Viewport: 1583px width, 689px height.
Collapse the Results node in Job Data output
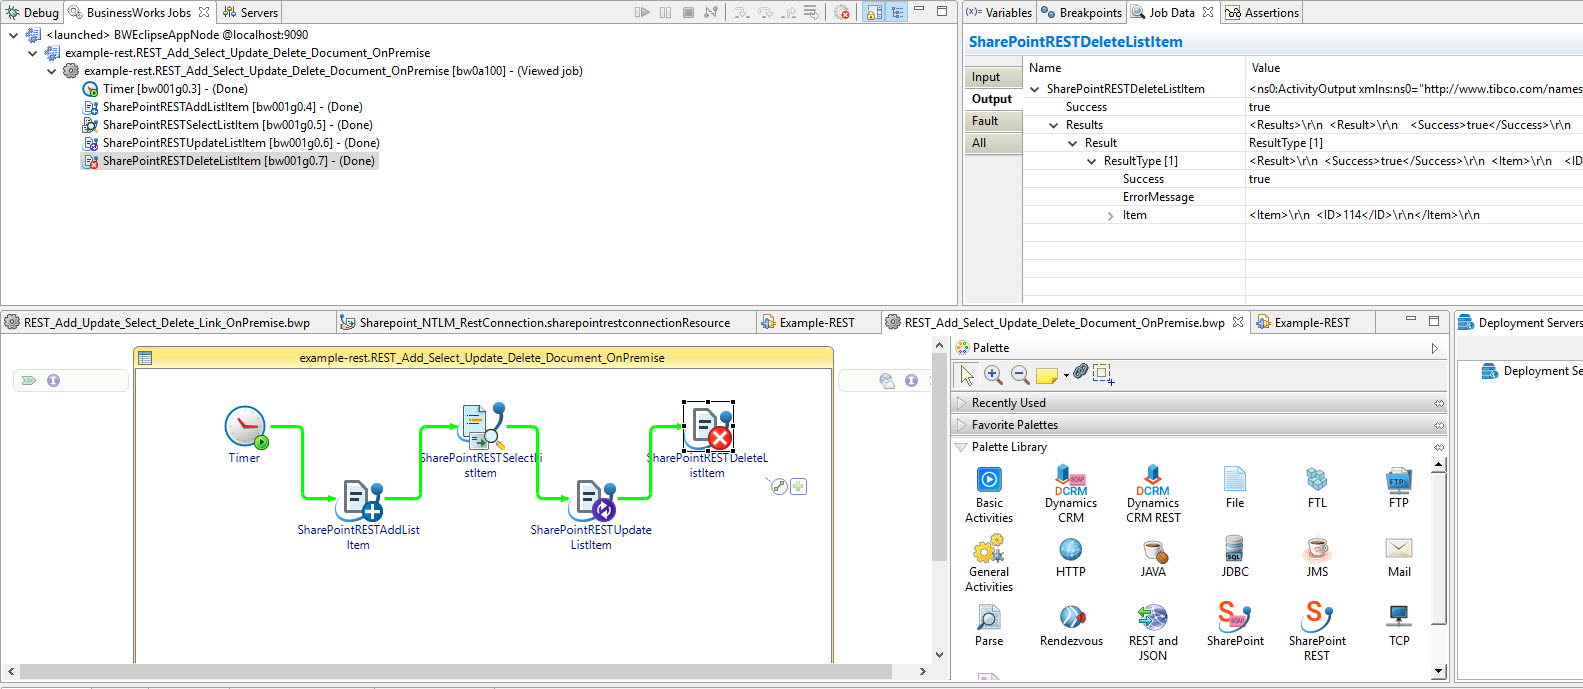click(1053, 125)
